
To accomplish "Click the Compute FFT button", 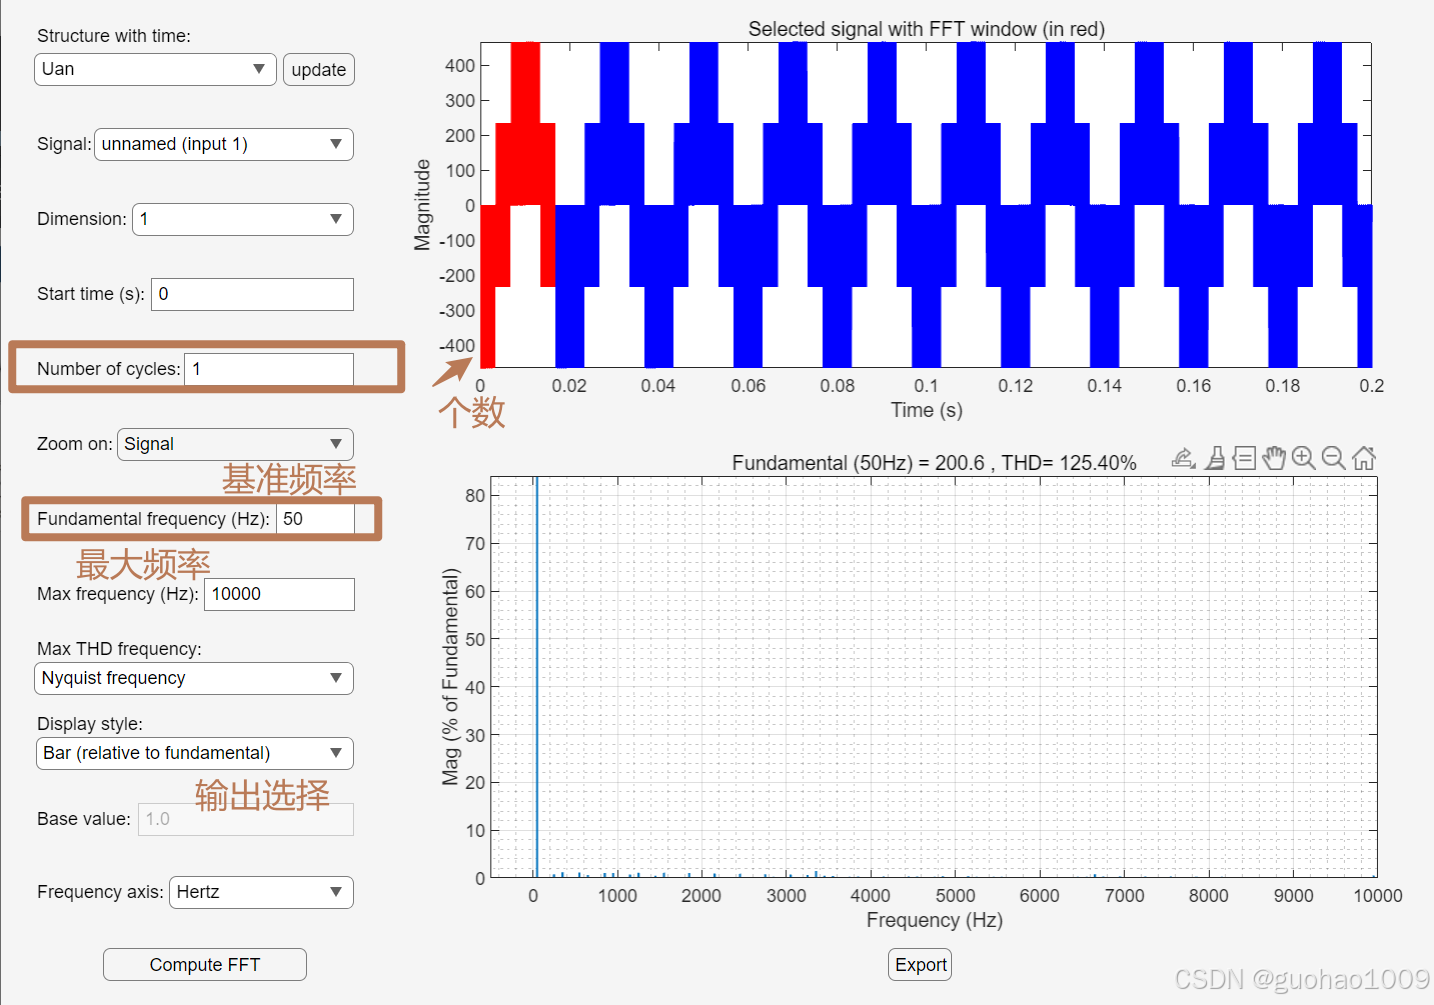I will (x=204, y=964).
